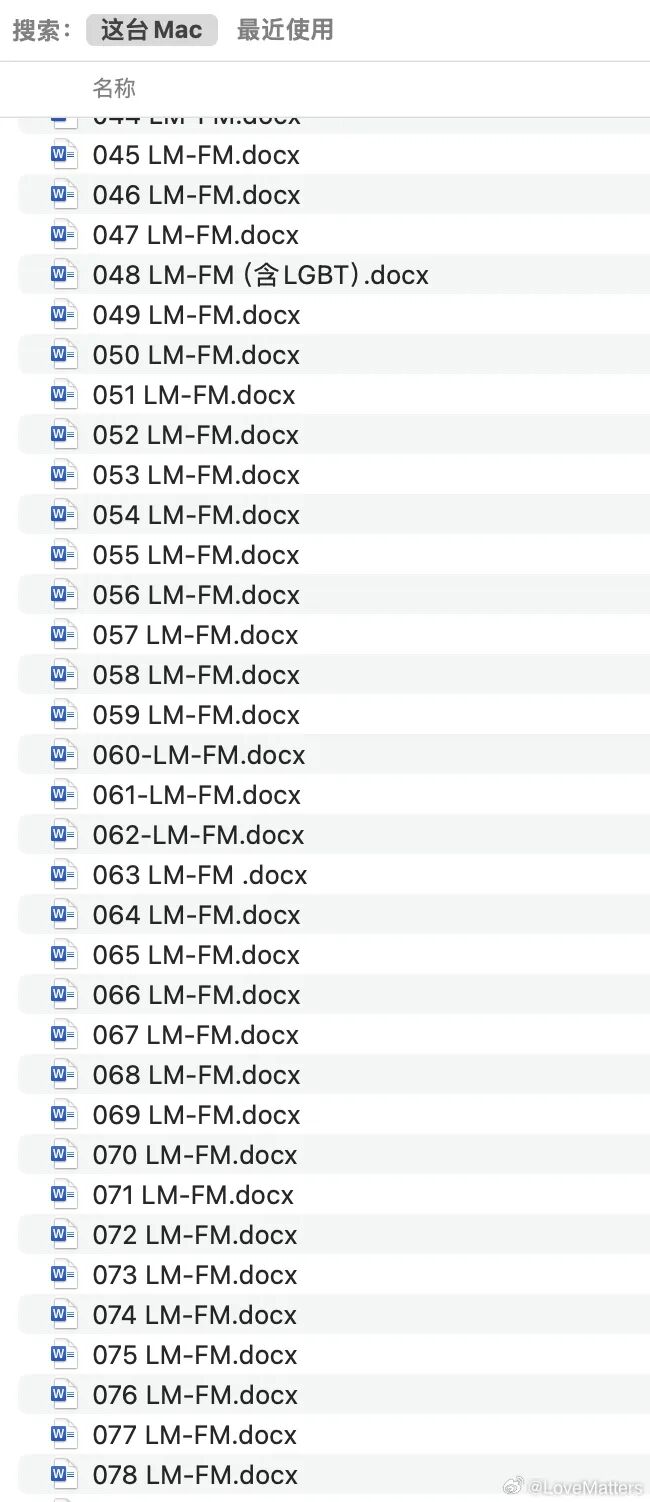Click the Word icon of 049 LM-FM.docx

pos(64,315)
